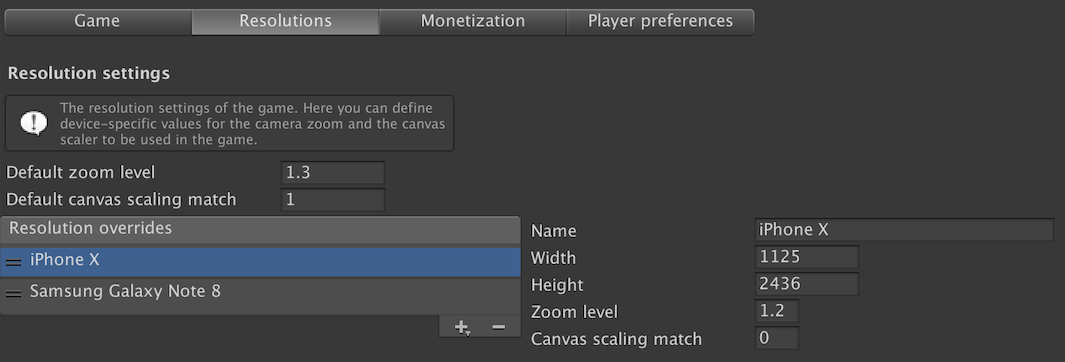Edit the Height value 2436
This screenshot has height=362, width=1065.
[807, 284]
